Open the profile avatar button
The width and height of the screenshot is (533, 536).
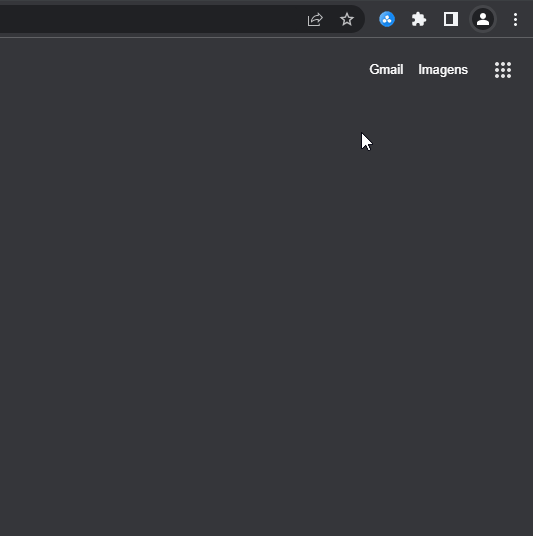(x=483, y=19)
